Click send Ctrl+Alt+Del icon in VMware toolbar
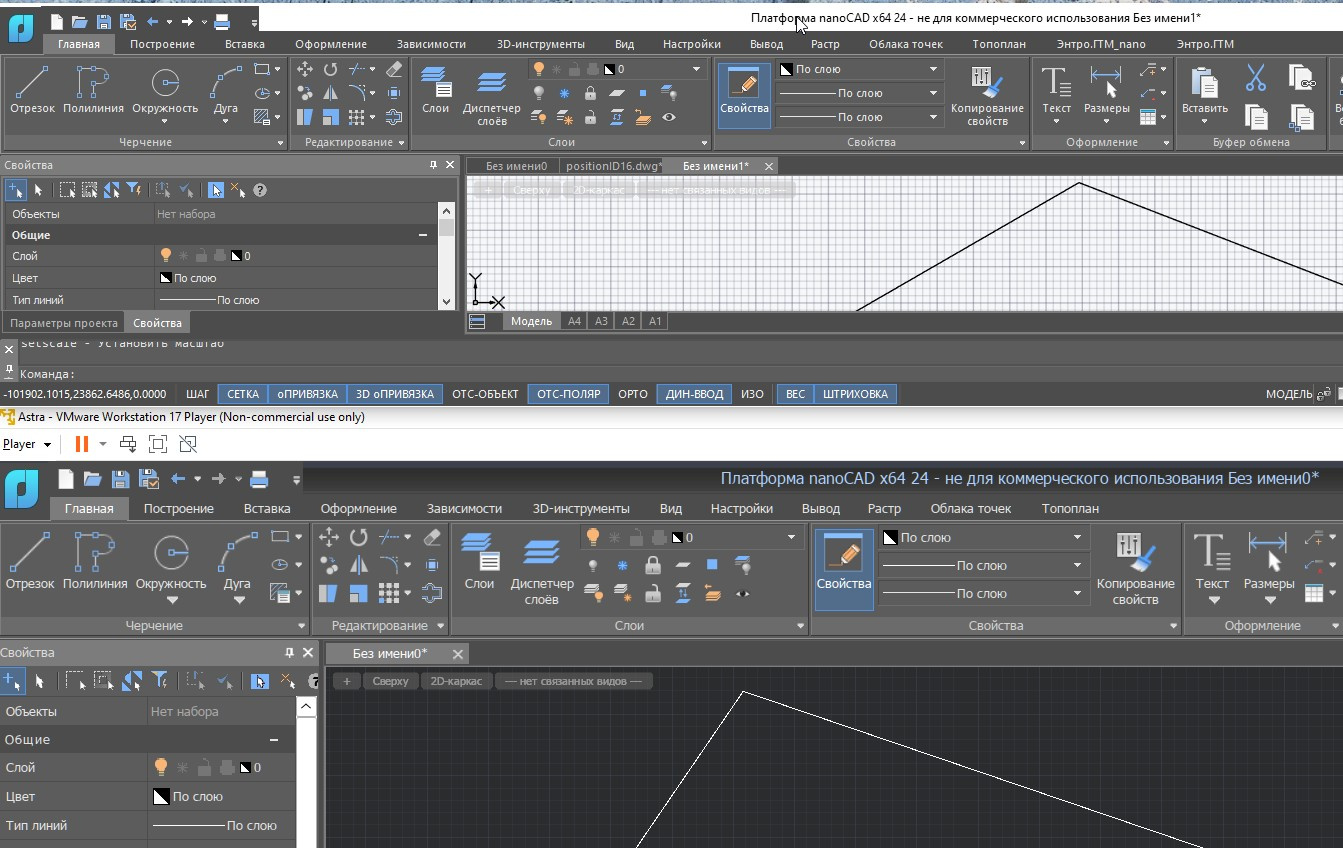The image size is (1343, 848). (128, 444)
